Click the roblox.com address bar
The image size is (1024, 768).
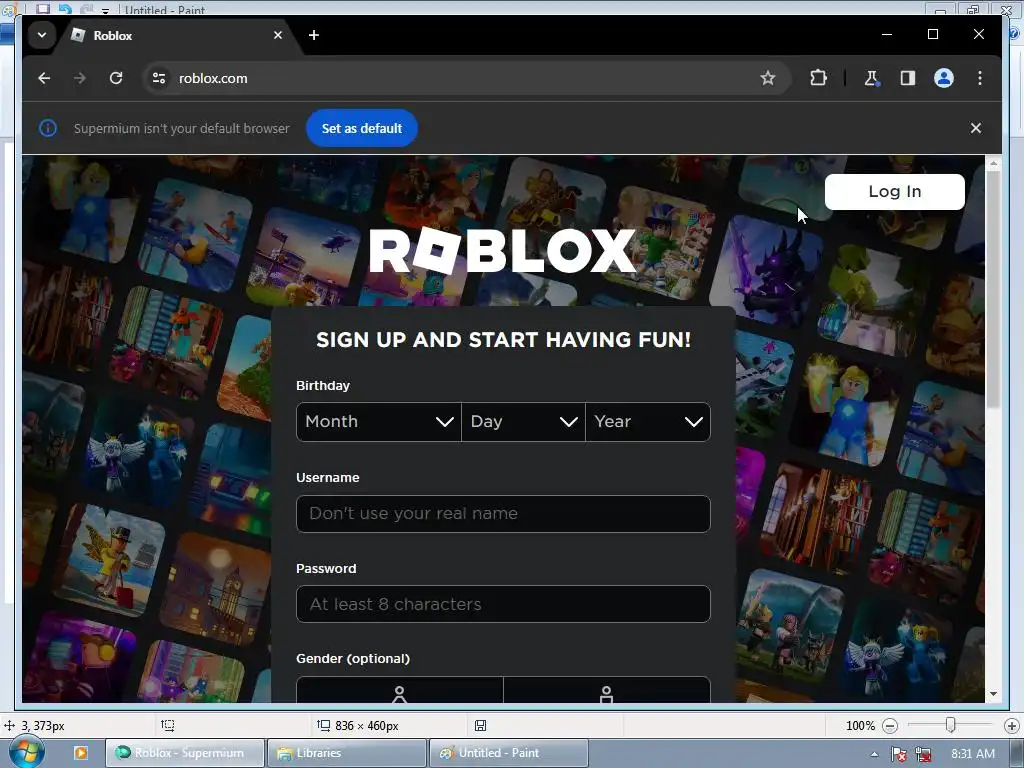coord(468,78)
